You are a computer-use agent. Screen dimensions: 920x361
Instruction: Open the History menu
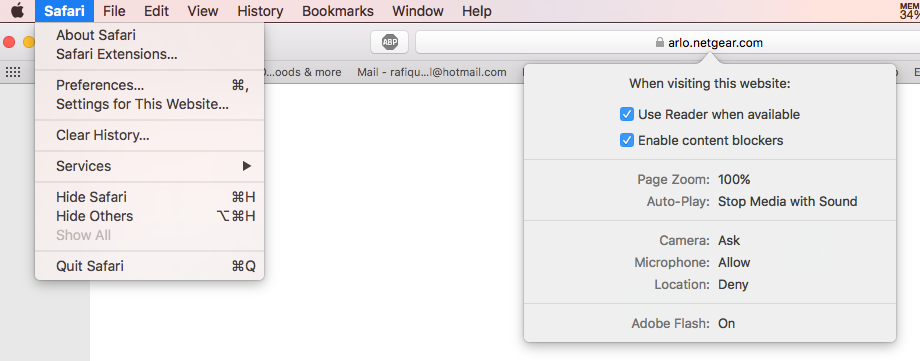(x=260, y=11)
